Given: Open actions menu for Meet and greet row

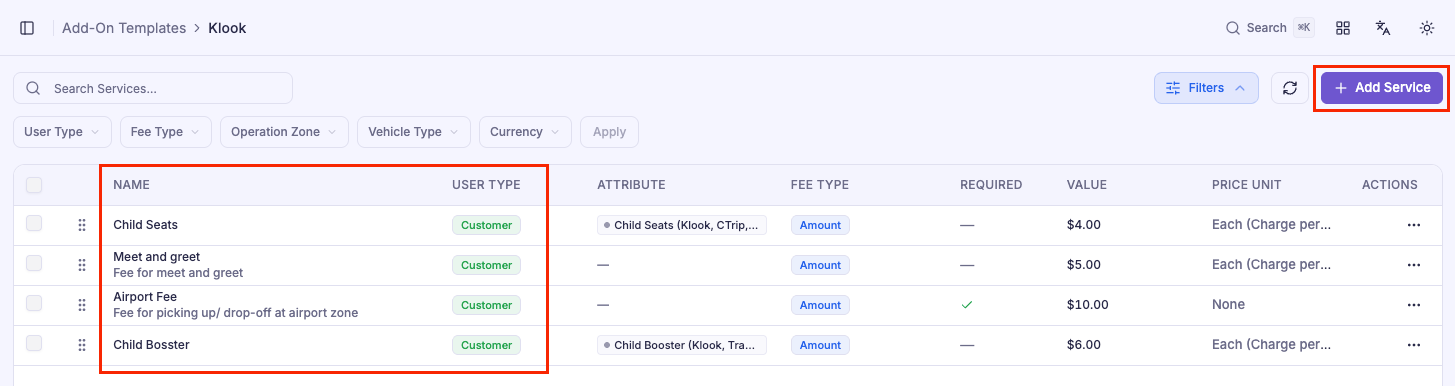Looking at the screenshot, I should click(1414, 265).
